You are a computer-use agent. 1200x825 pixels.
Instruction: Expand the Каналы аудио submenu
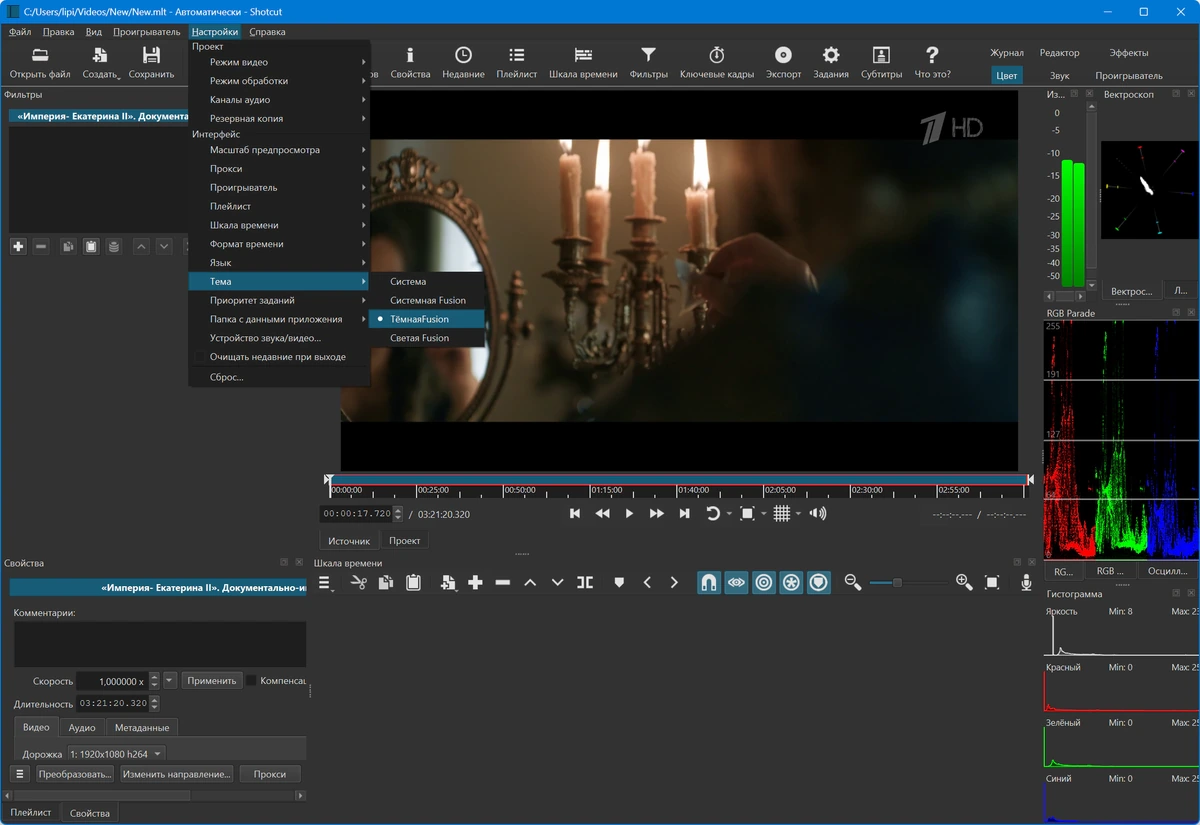pyautogui.click(x=279, y=100)
